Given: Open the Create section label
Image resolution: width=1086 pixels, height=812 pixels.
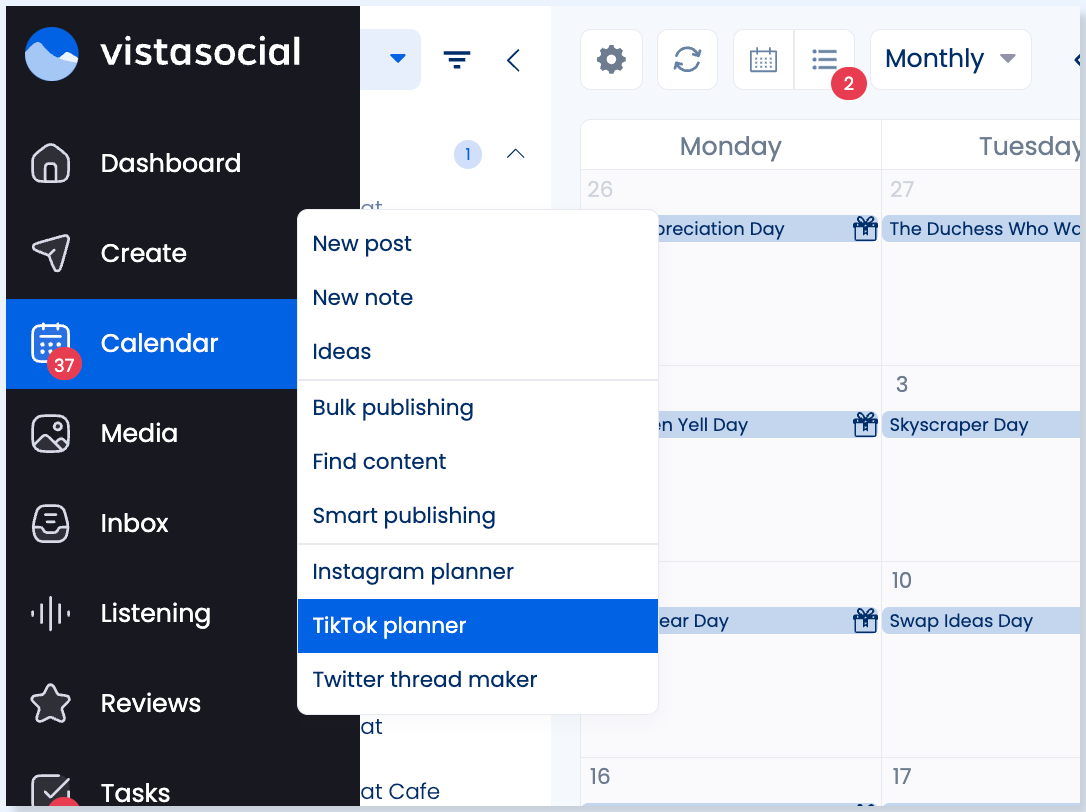Looking at the screenshot, I should tap(143, 254).
